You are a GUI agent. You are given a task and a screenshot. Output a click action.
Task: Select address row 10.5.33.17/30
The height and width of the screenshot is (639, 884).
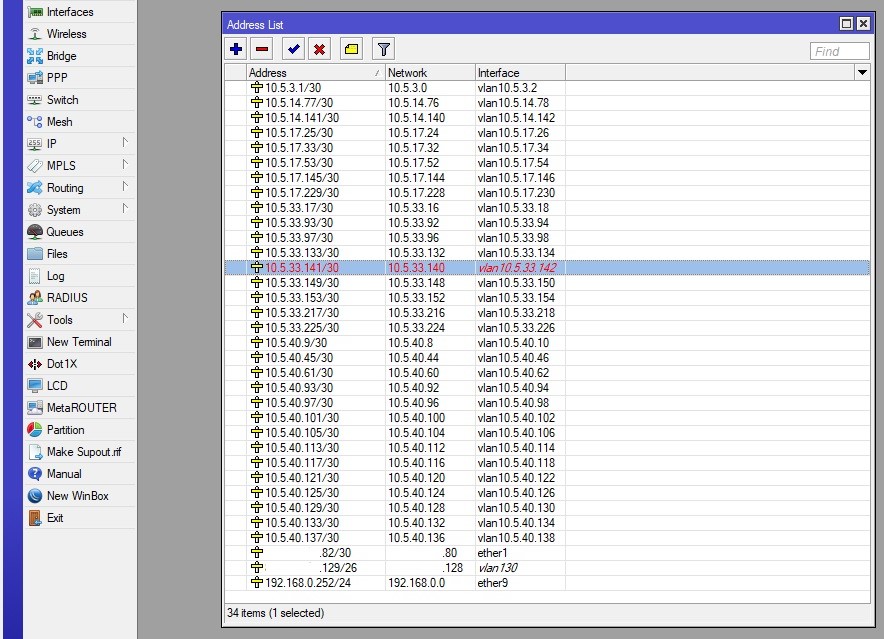547,208
